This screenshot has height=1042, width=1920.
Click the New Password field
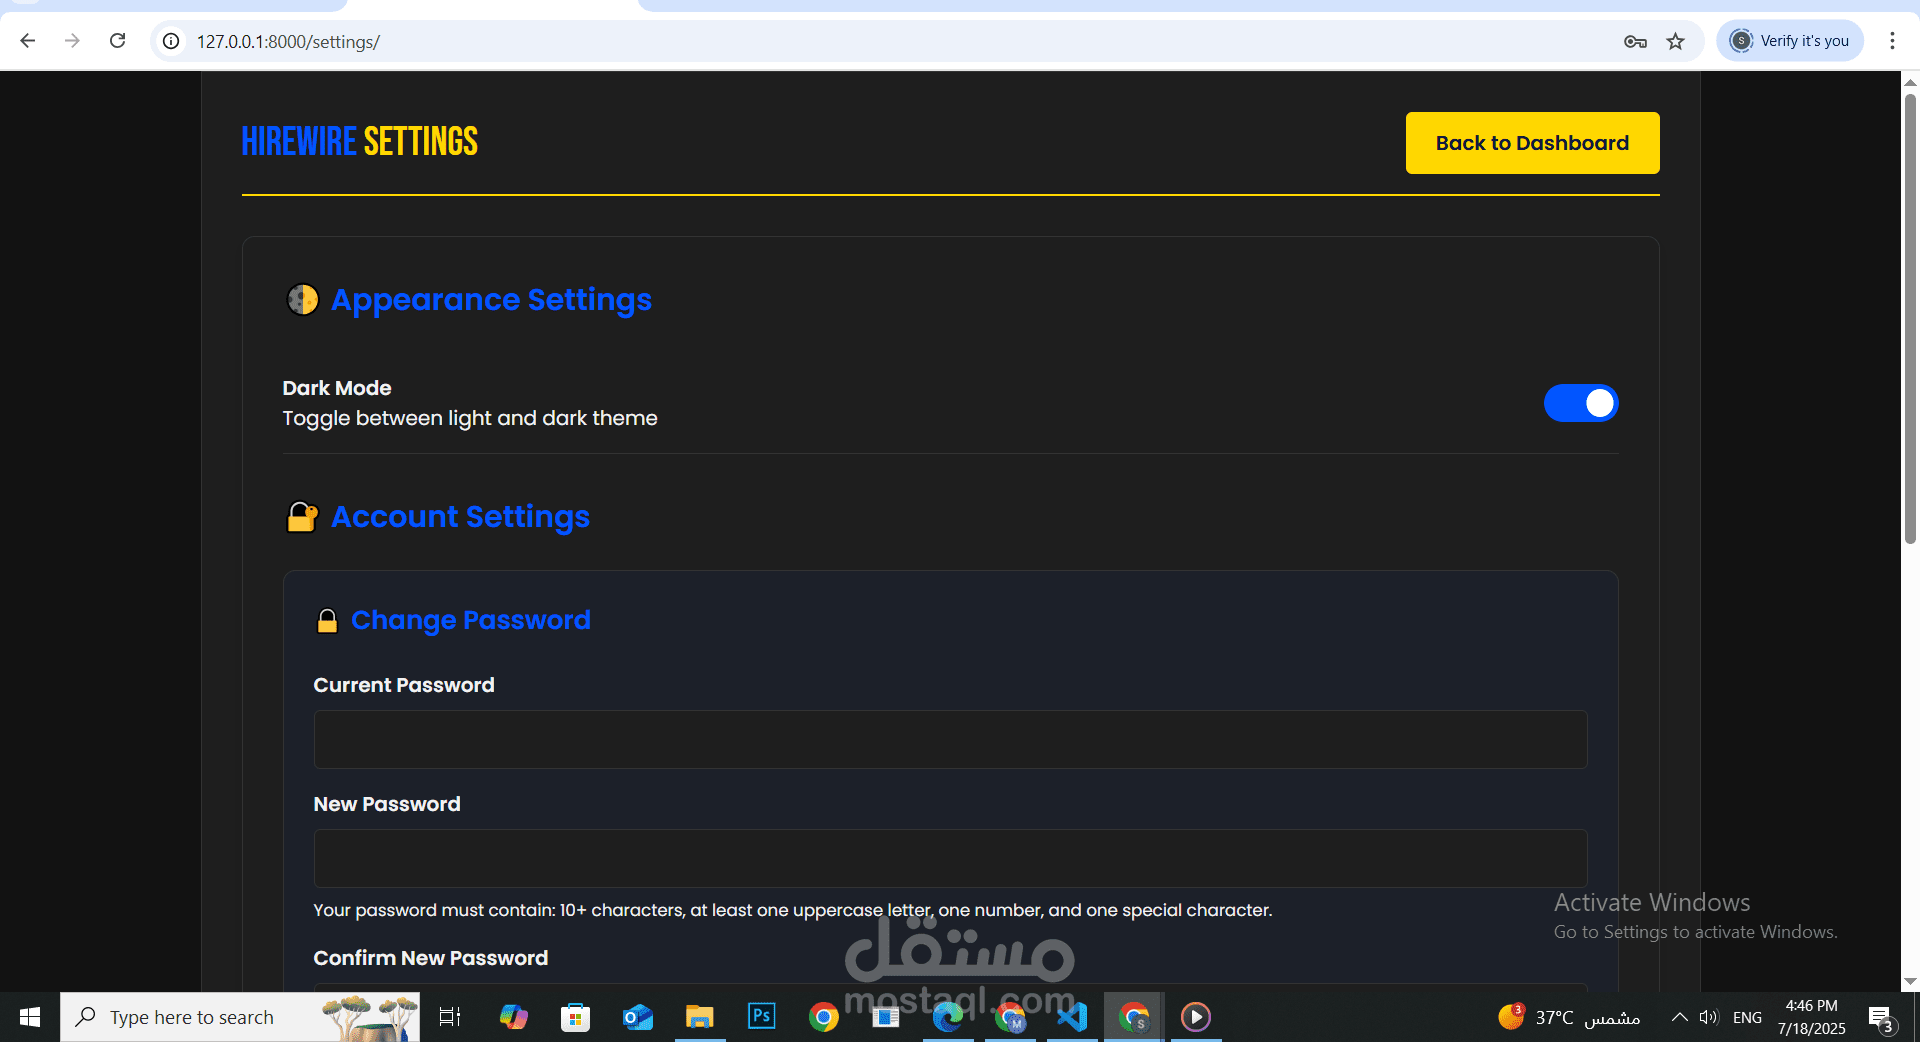pos(950,858)
